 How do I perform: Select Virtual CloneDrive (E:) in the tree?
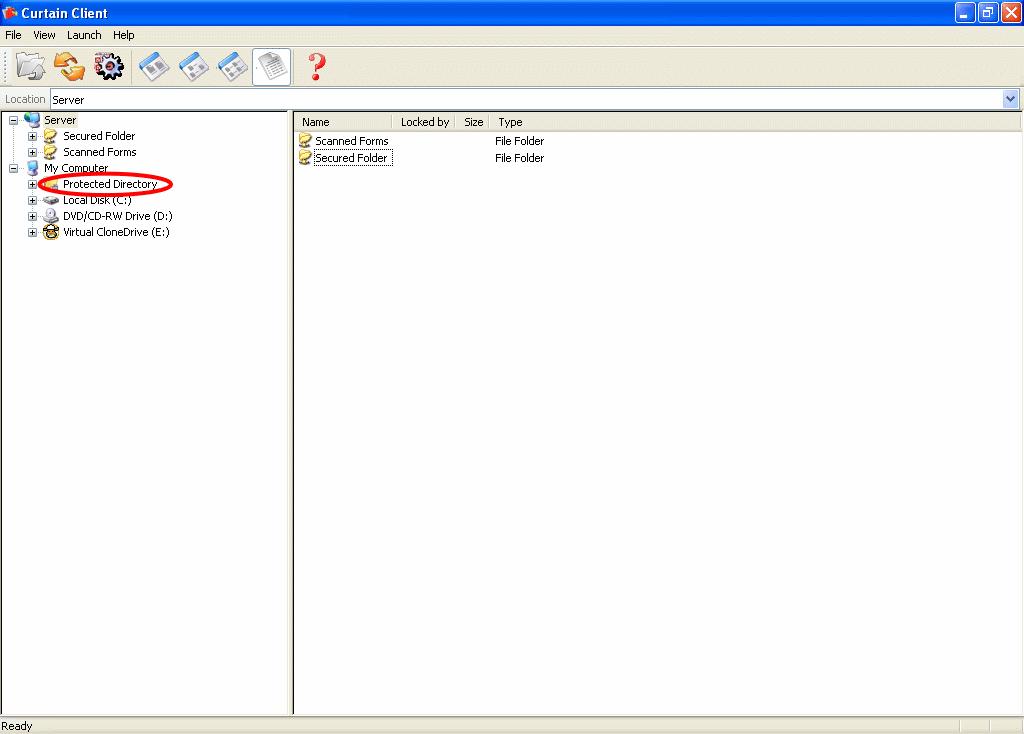116,232
